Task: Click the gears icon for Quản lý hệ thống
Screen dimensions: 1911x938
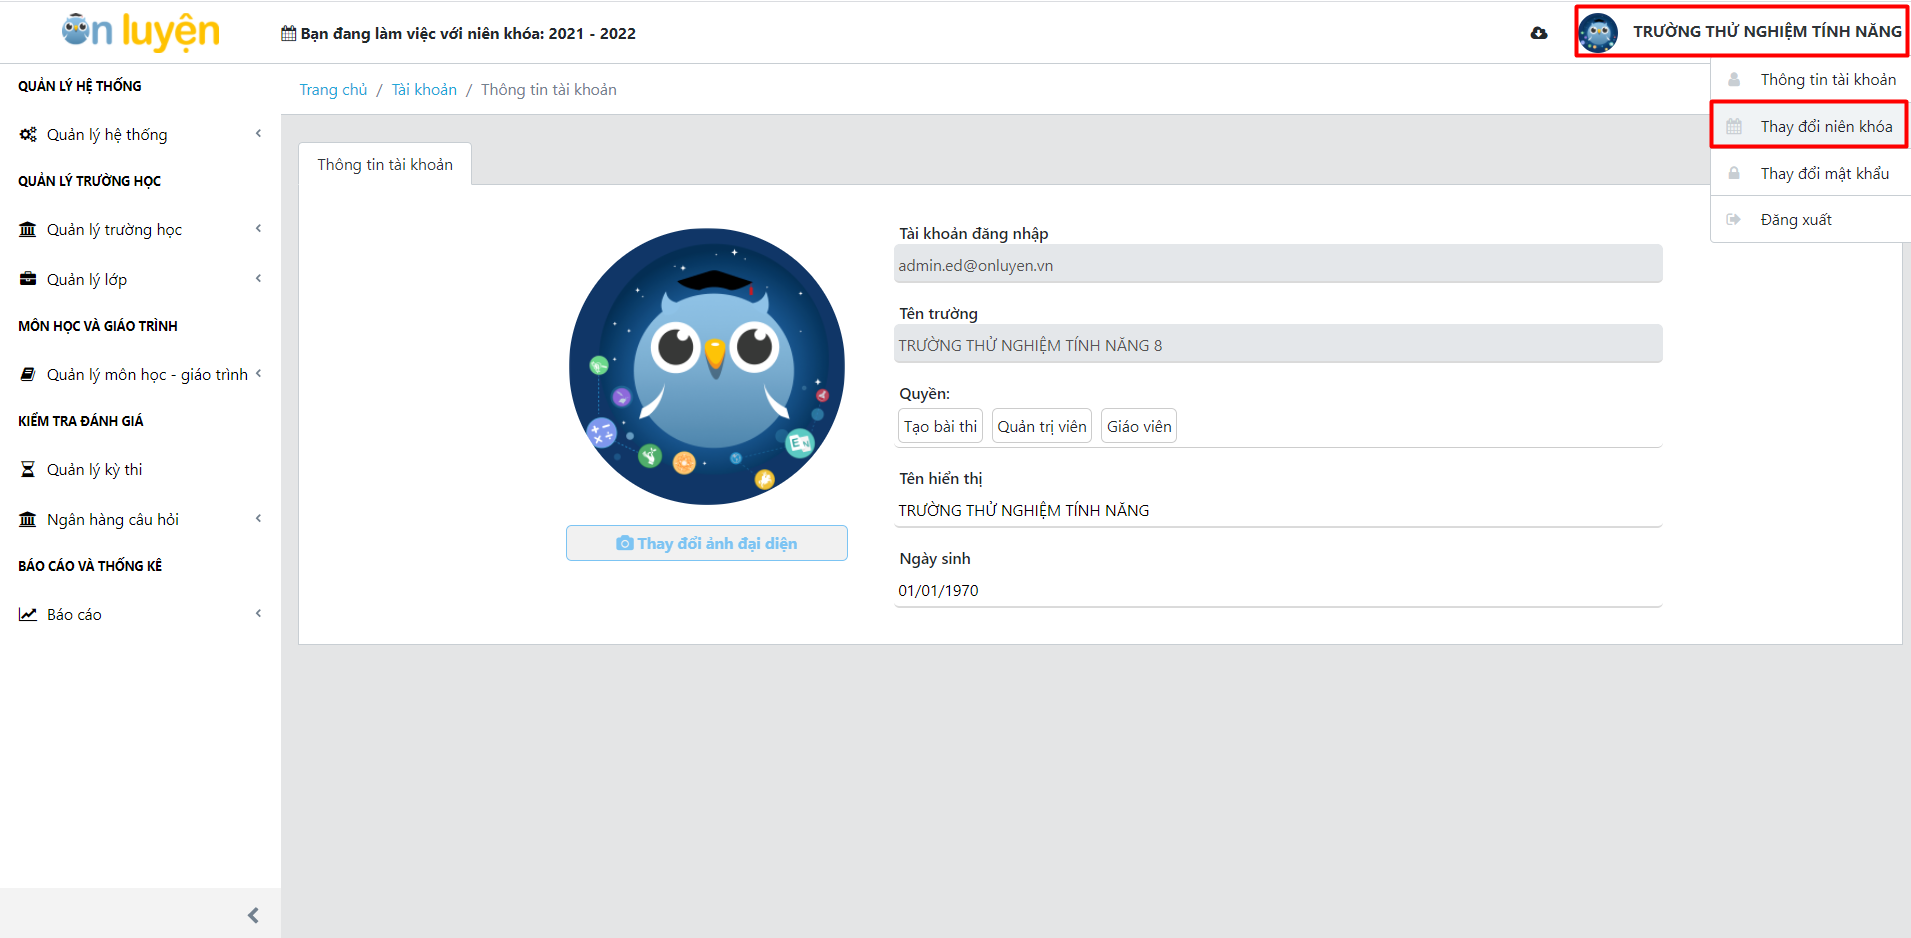Action: [28, 134]
